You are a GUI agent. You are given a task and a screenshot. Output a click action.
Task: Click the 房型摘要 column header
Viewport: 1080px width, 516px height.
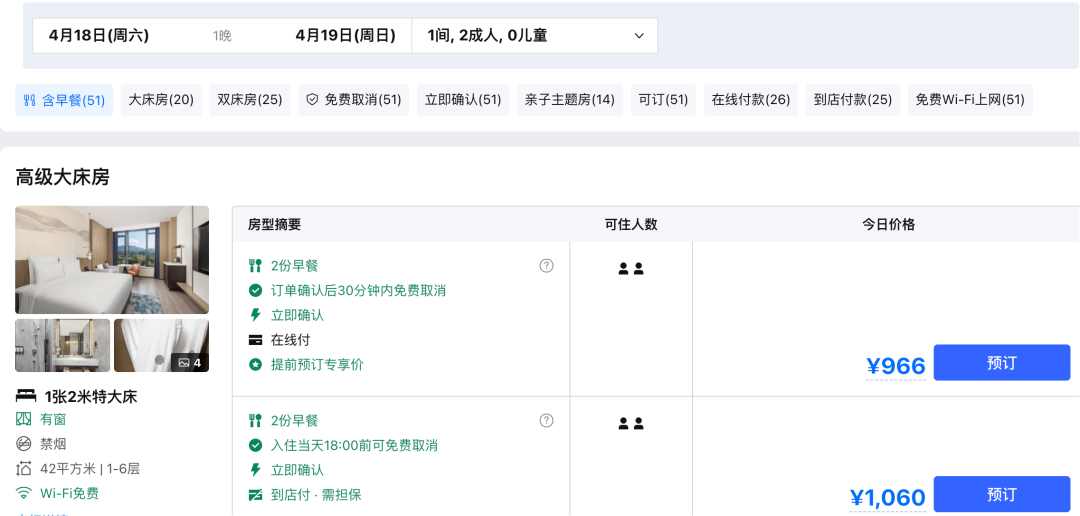(x=274, y=225)
